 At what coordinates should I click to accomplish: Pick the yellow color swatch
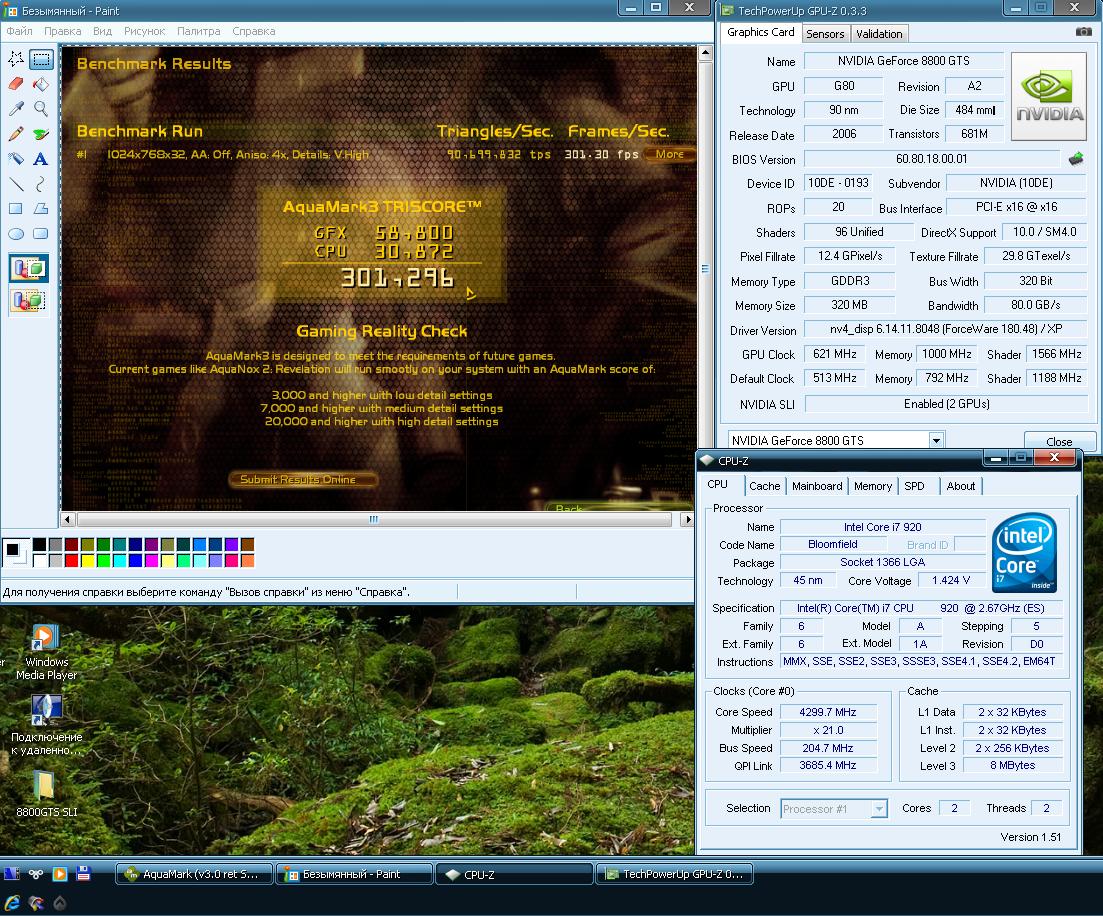87,561
